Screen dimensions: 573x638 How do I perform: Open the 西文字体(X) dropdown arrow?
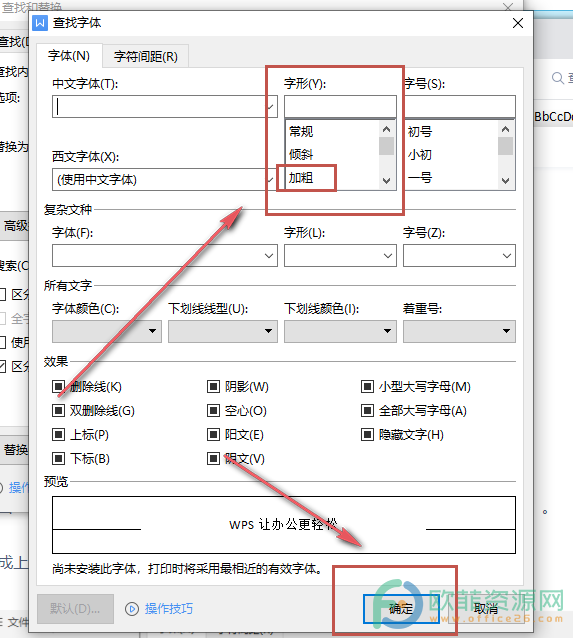tap(270, 179)
